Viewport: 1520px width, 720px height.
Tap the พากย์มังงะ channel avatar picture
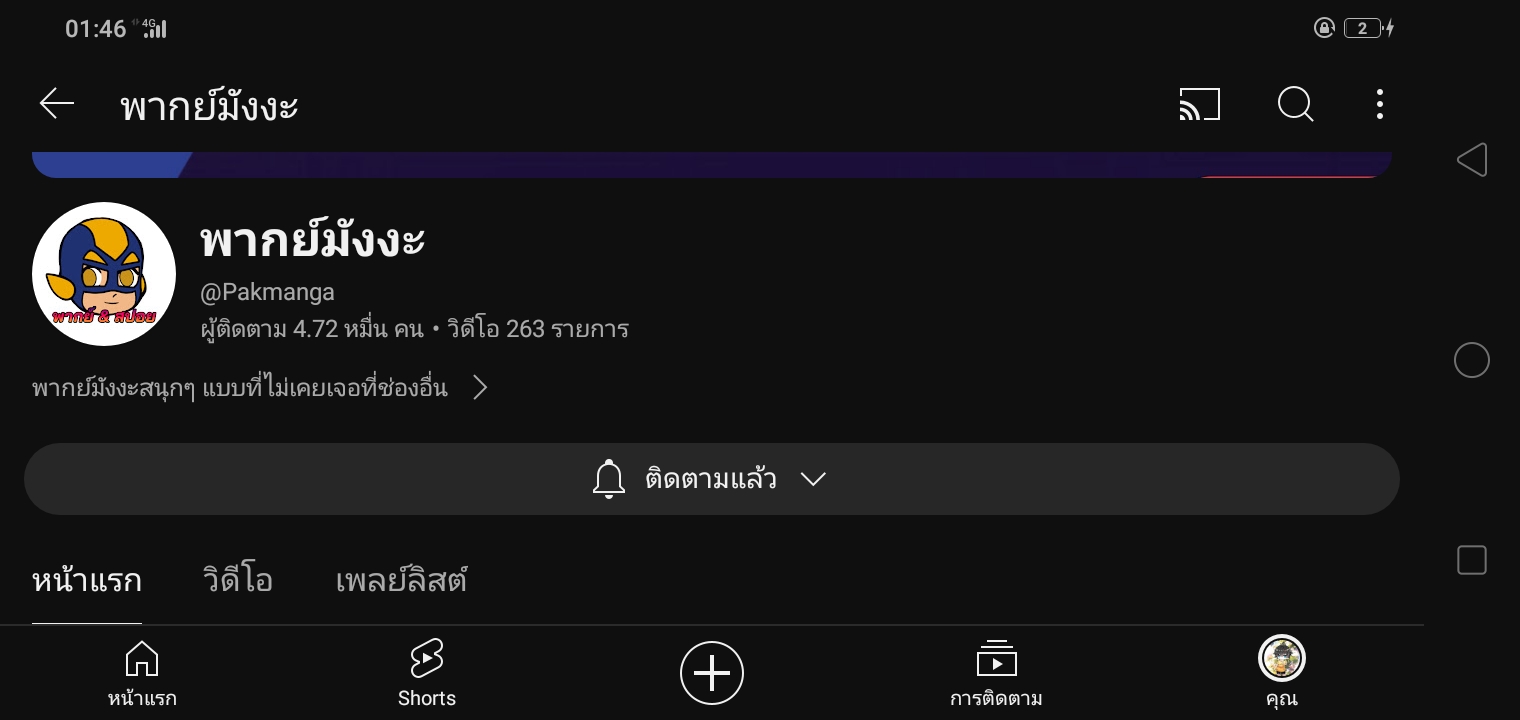point(104,274)
